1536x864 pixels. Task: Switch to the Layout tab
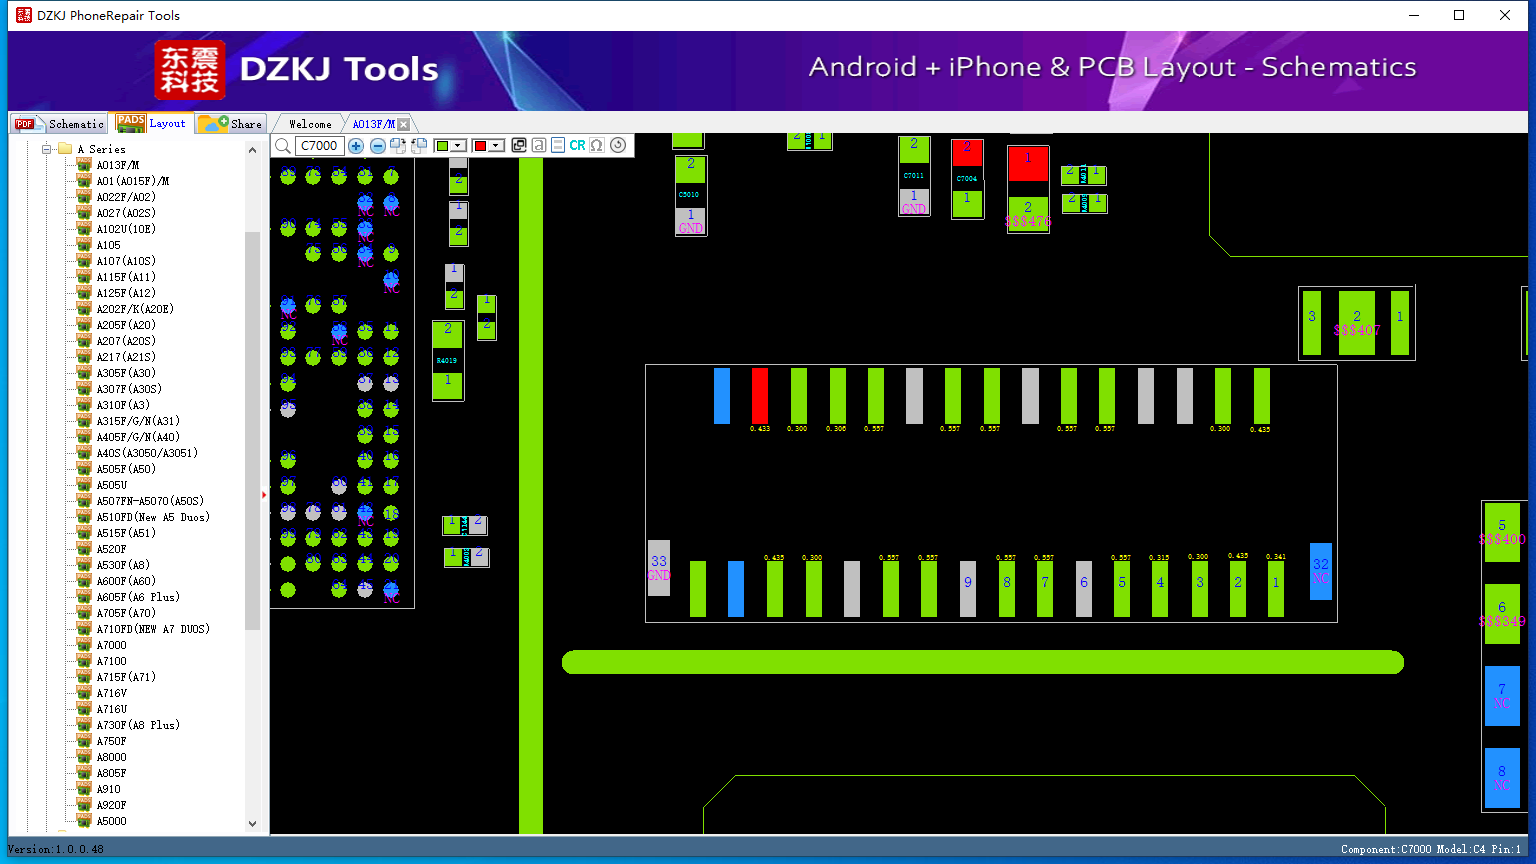point(152,123)
